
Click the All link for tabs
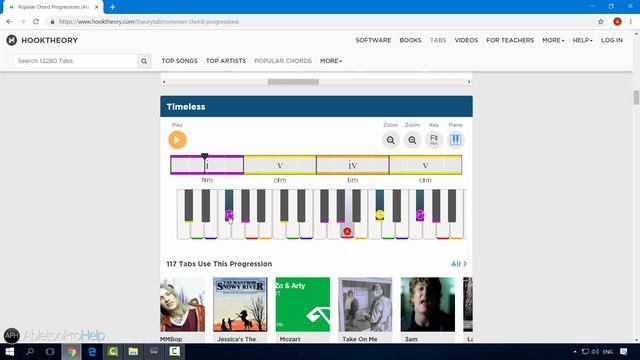click(x=459, y=264)
